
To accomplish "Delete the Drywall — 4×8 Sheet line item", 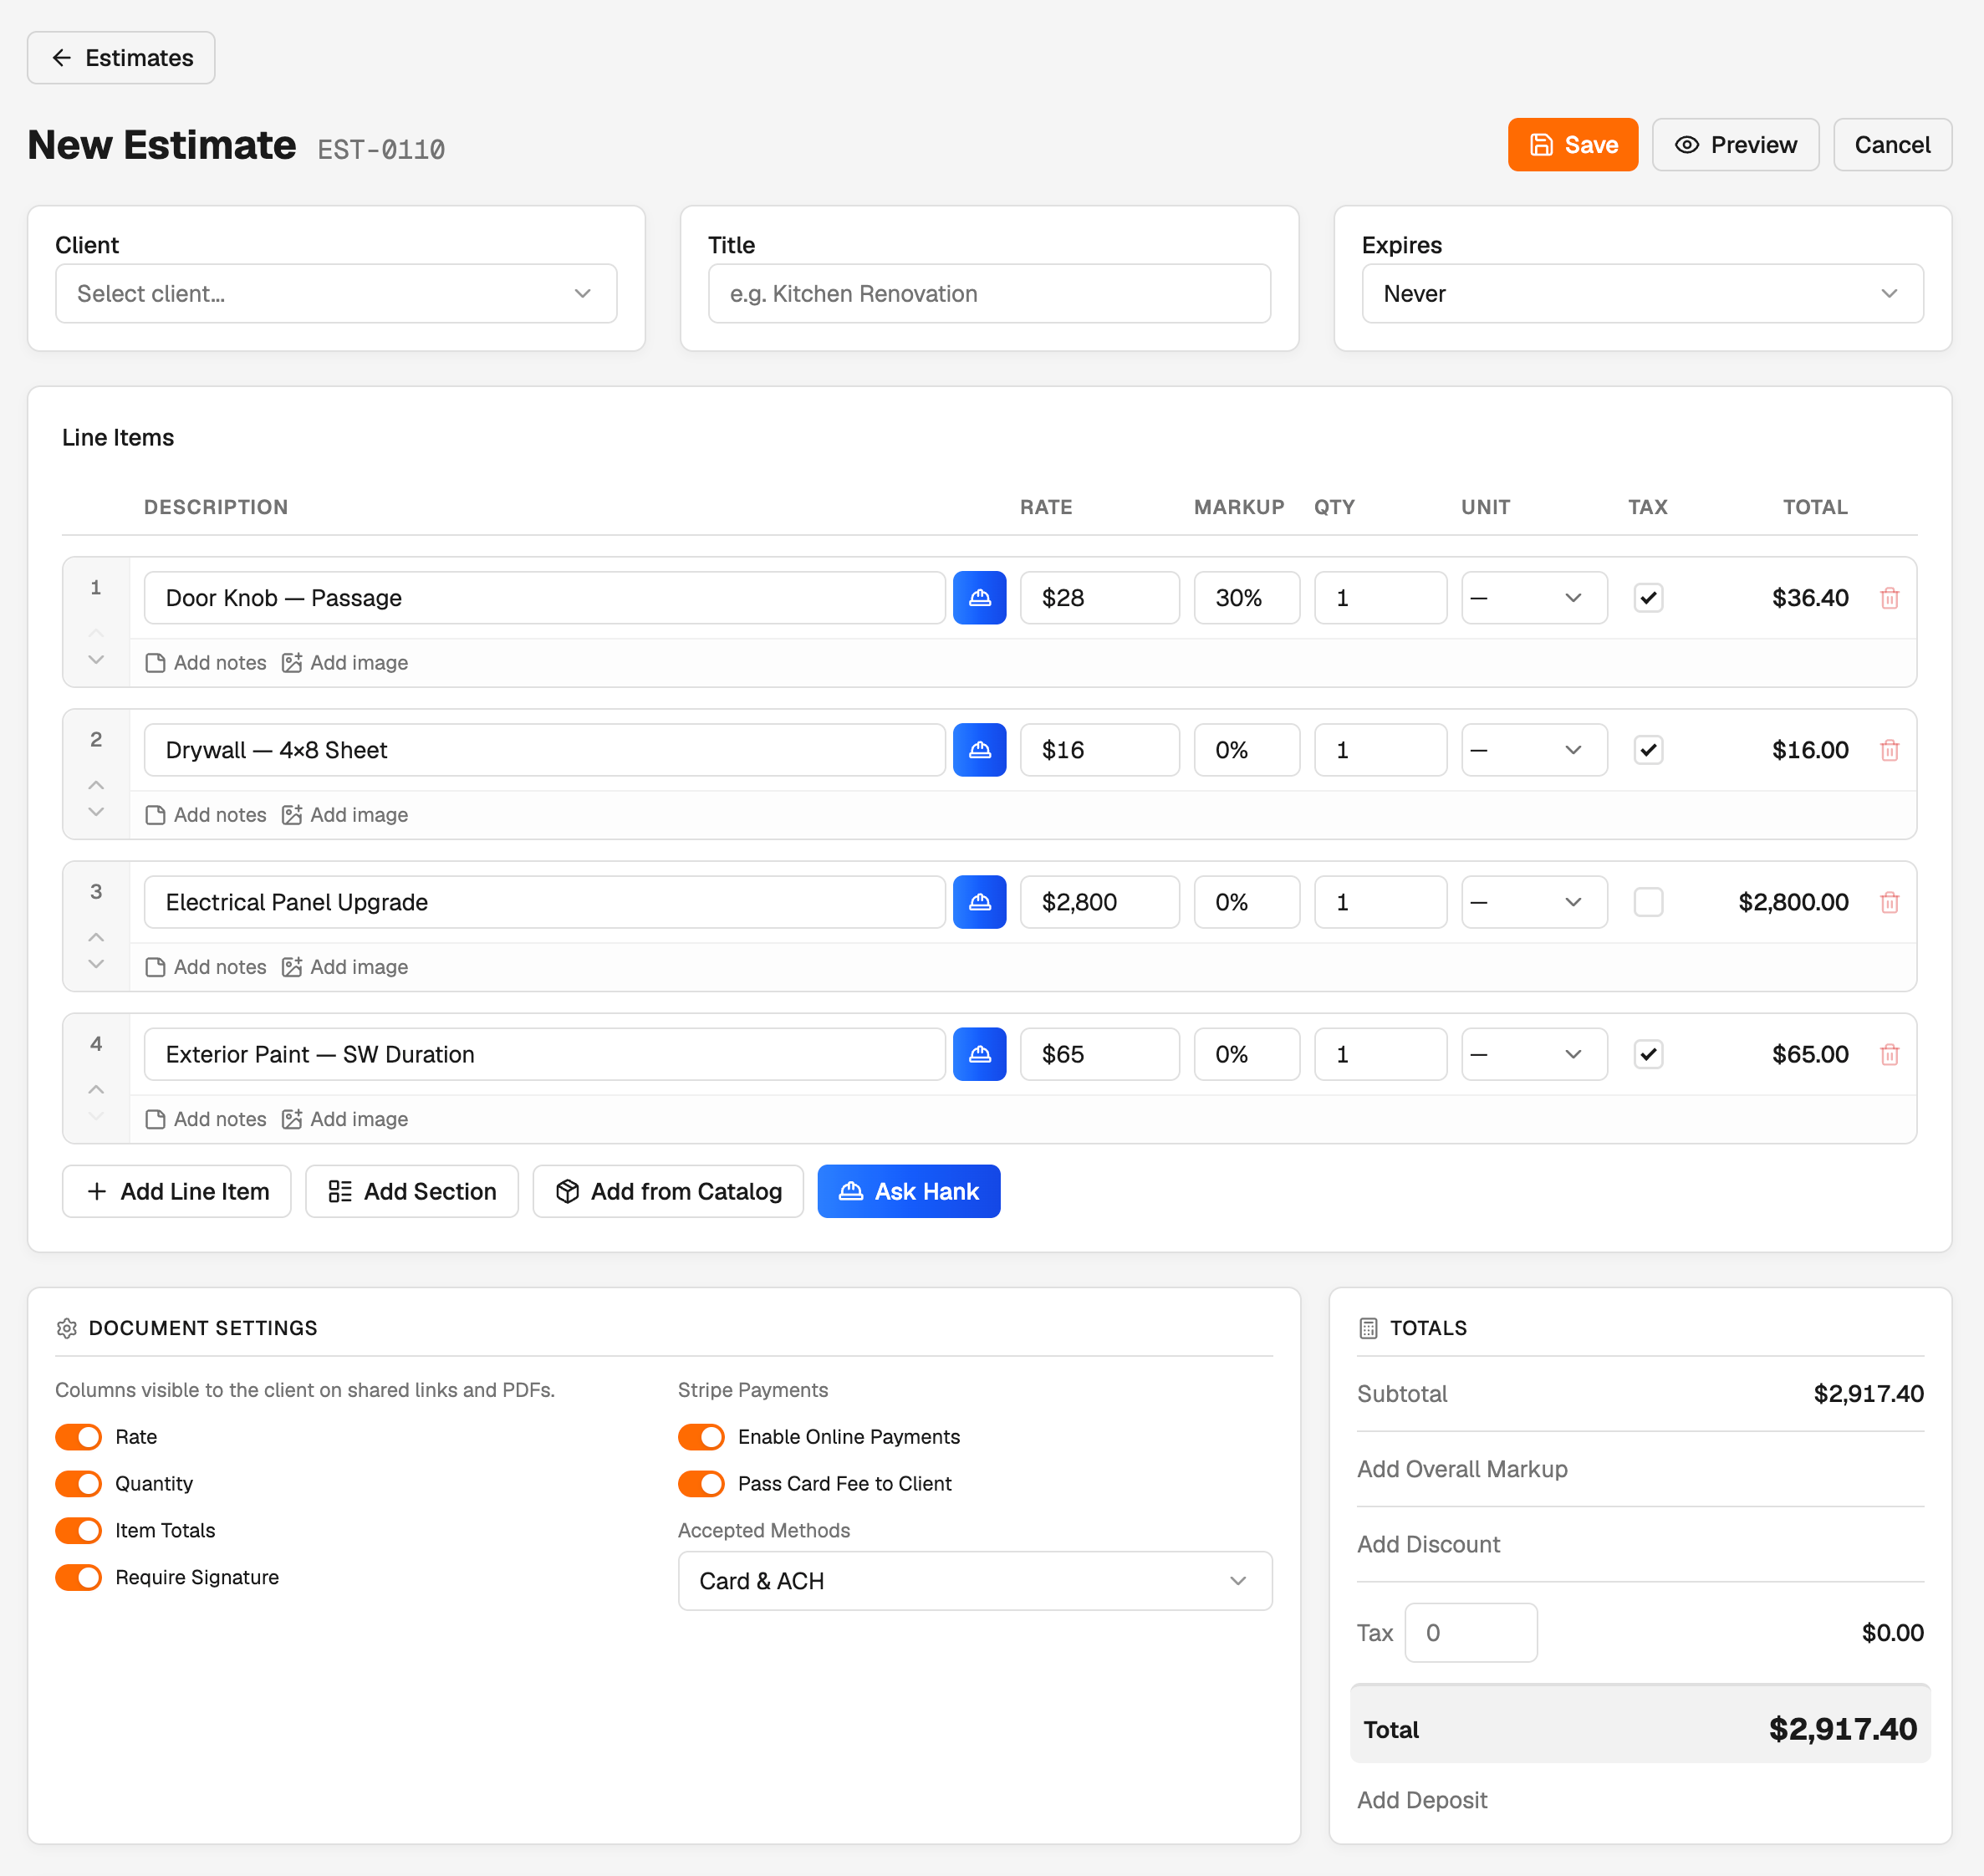I will [x=1889, y=750].
